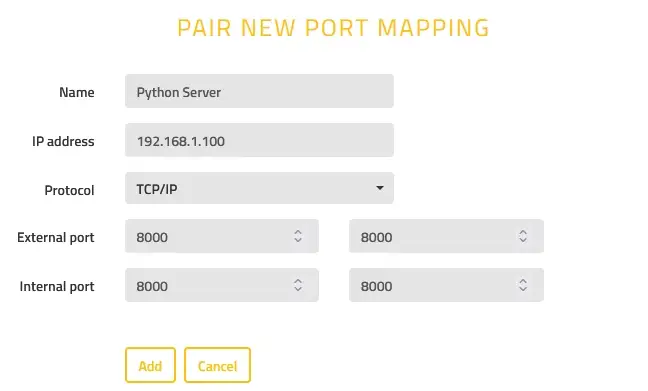648x391 pixels.
Task: Click the Add button
Action: [x=150, y=365]
